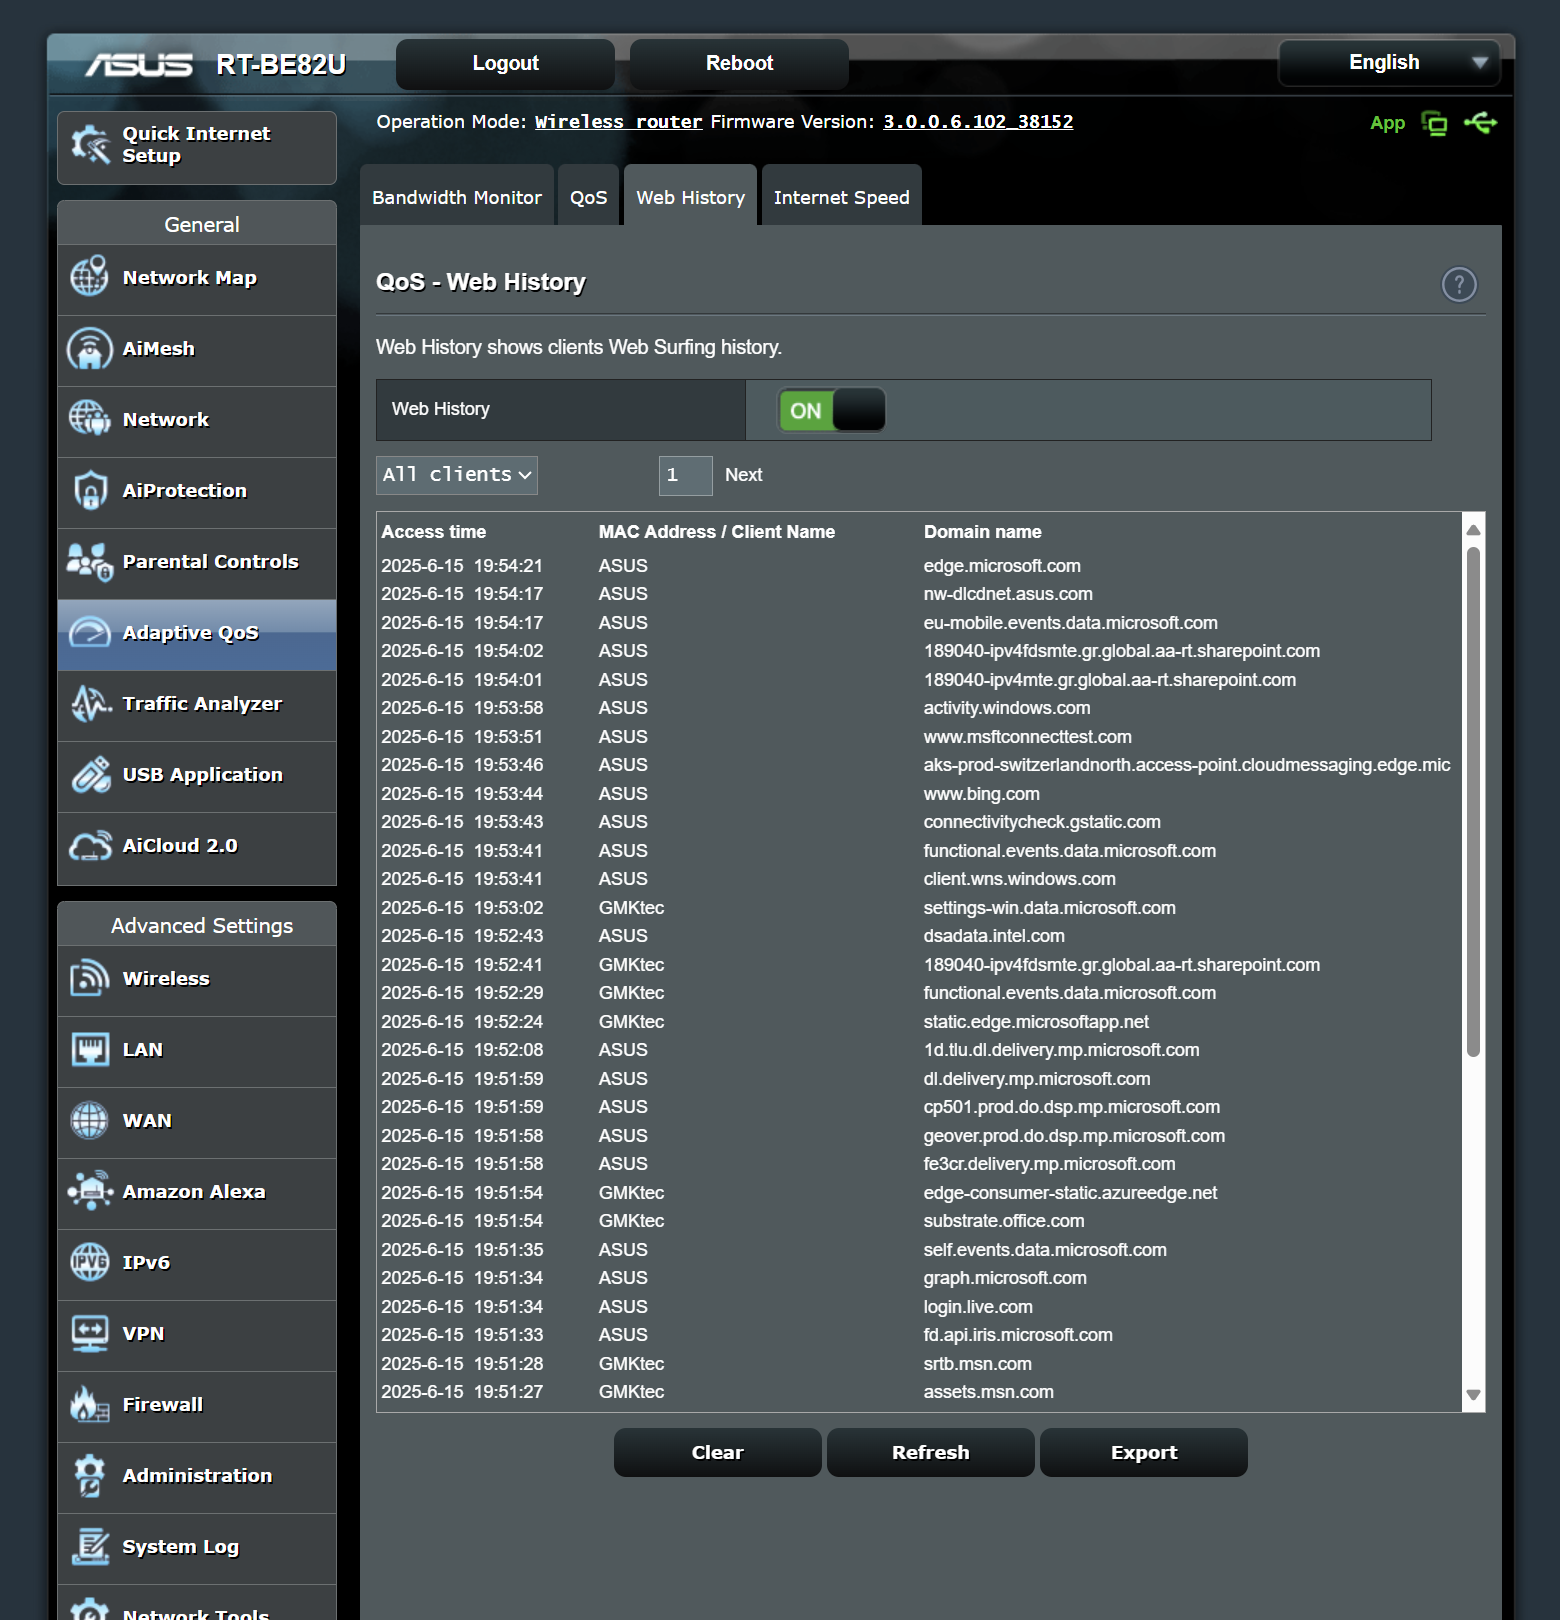Click the history list scrollbar thumb
1560x1620 pixels.
pyautogui.click(x=1473, y=802)
